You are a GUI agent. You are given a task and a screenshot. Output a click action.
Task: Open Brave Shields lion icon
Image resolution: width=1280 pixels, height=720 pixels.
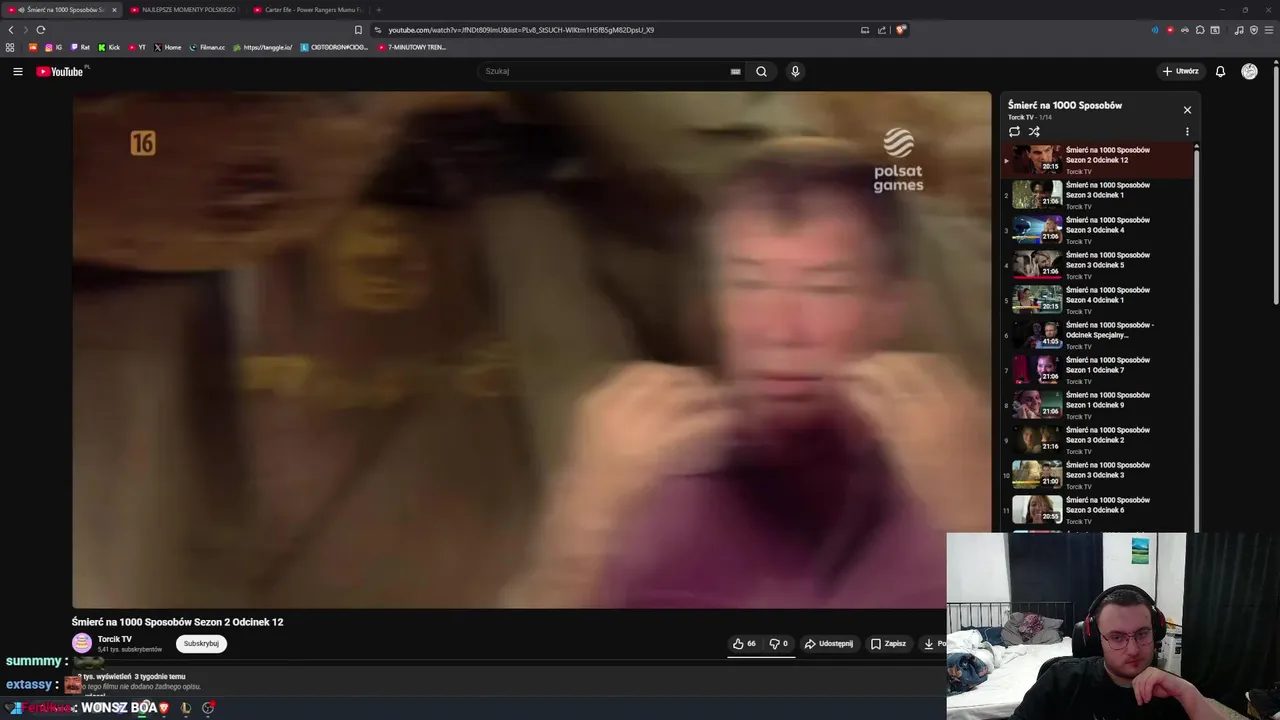tap(901, 30)
